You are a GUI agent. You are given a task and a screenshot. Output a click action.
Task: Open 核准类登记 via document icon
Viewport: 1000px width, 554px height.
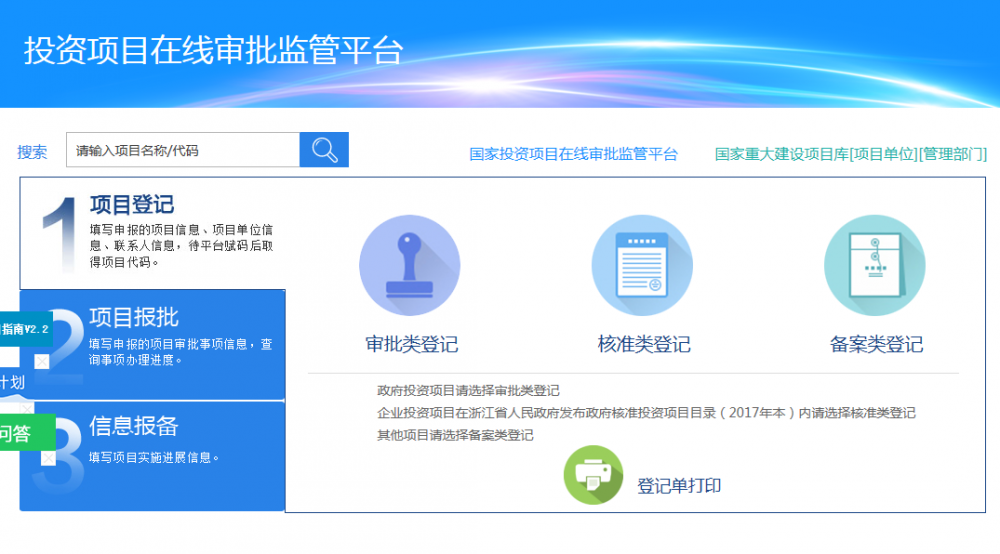[642, 265]
